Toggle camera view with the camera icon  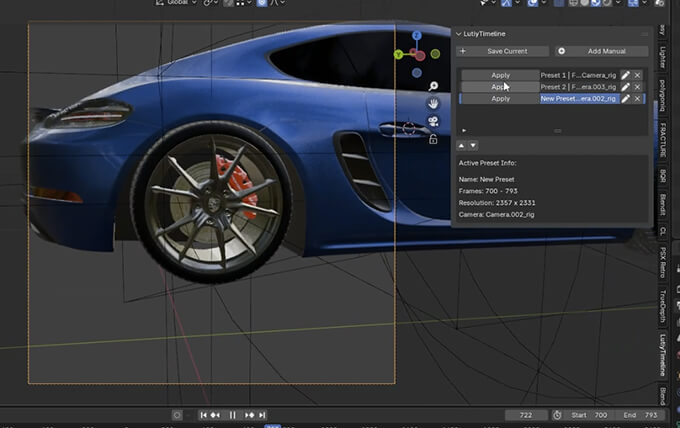pos(433,121)
